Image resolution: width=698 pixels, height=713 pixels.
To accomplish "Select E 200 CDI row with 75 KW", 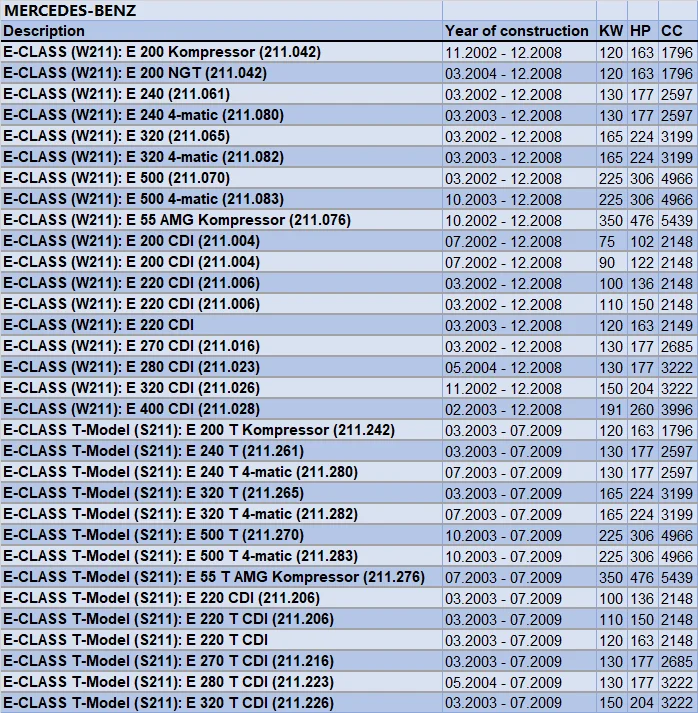I will pos(349,241).
